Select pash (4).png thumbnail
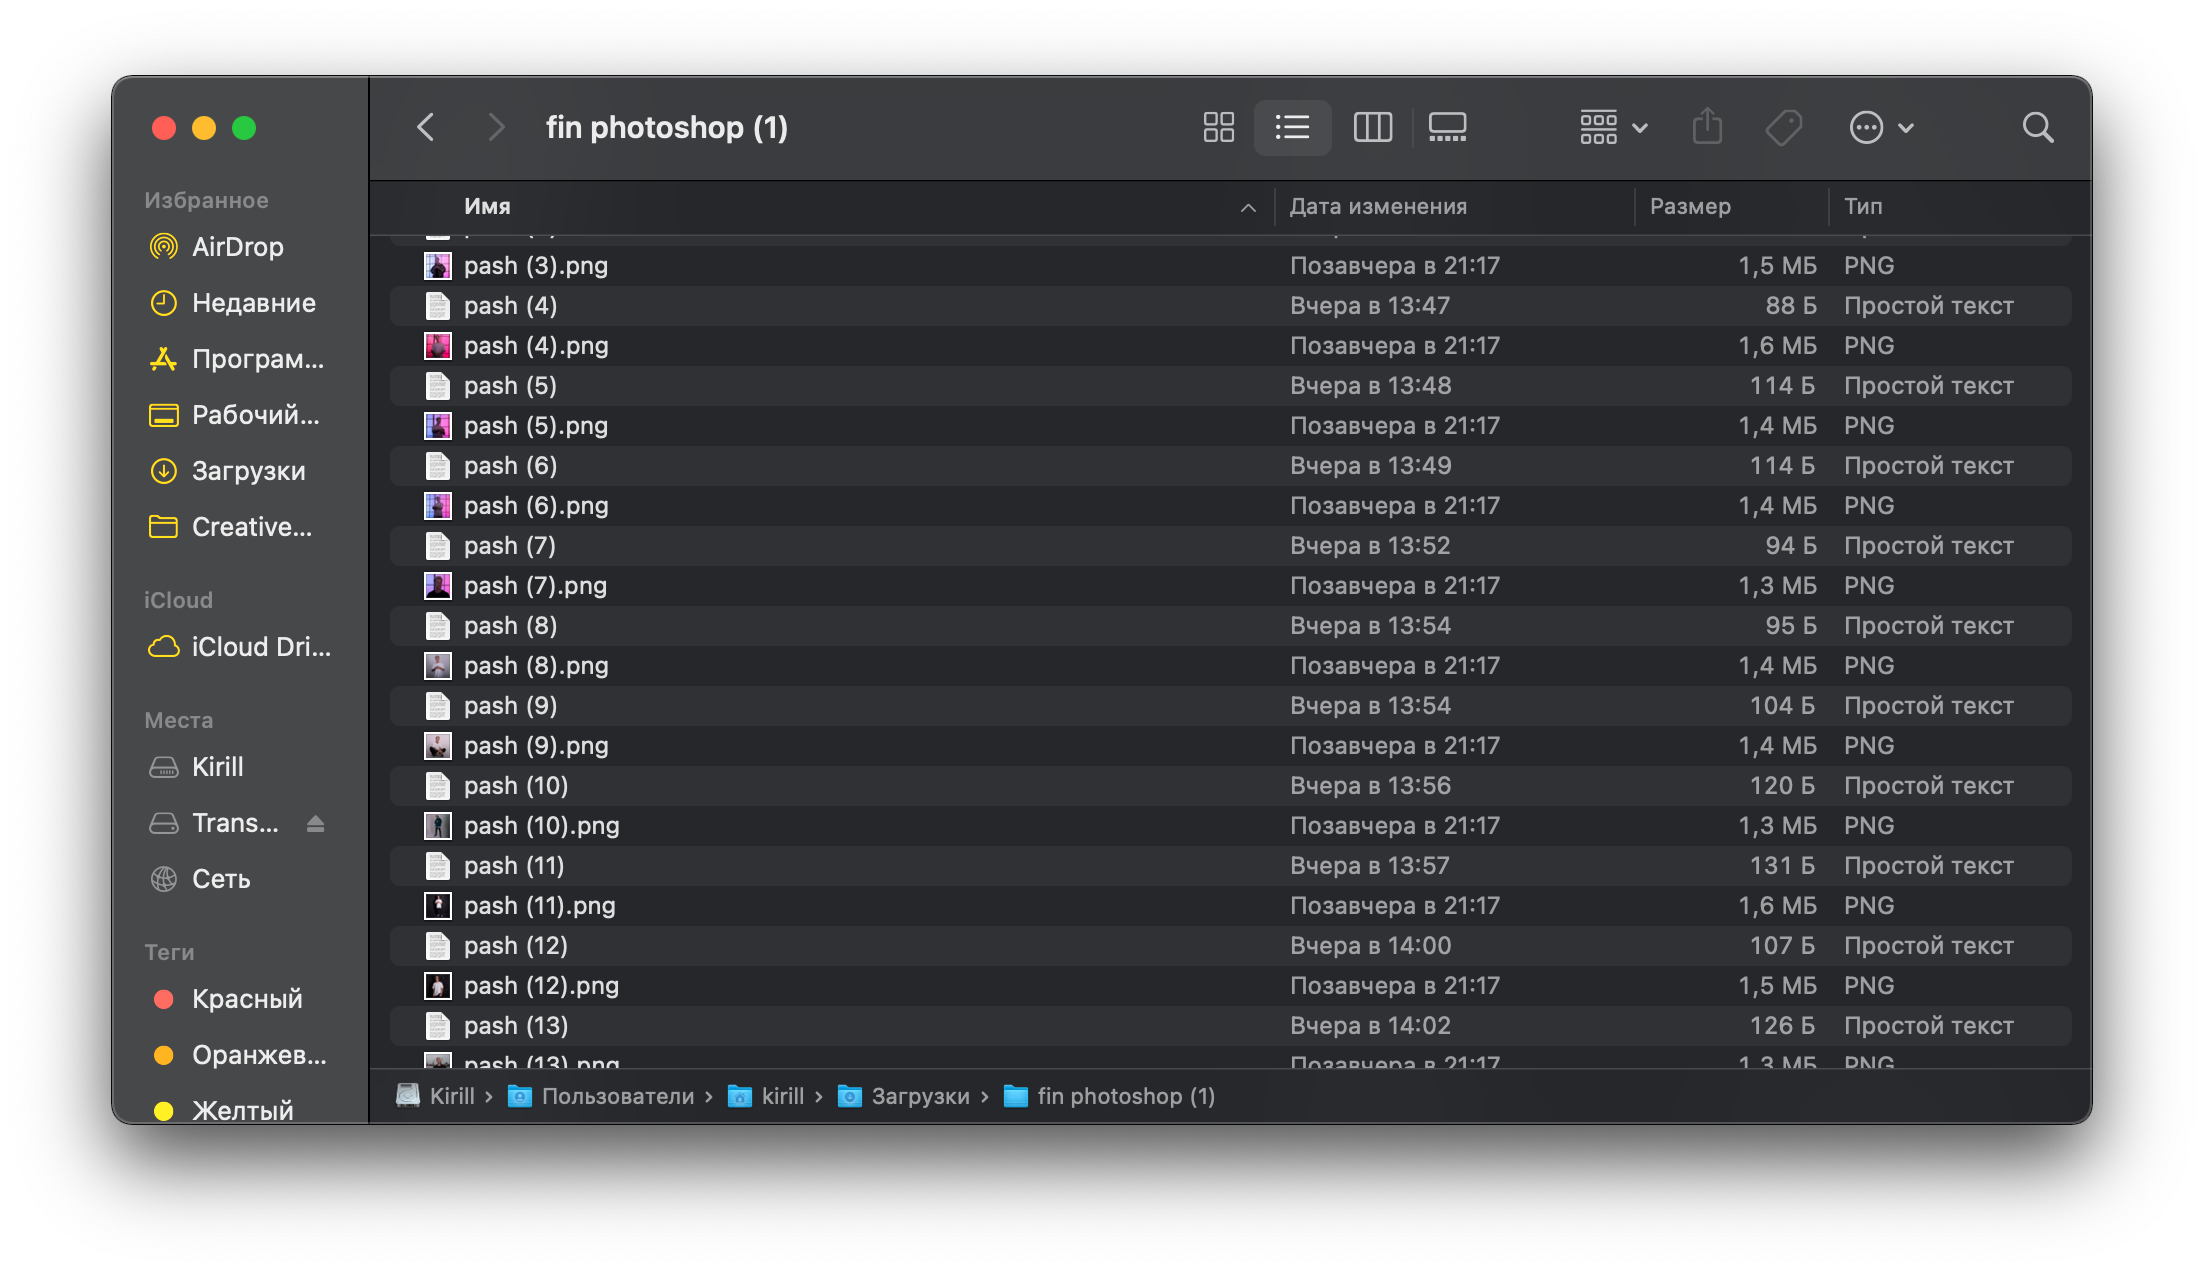 (x=438, y=346)
